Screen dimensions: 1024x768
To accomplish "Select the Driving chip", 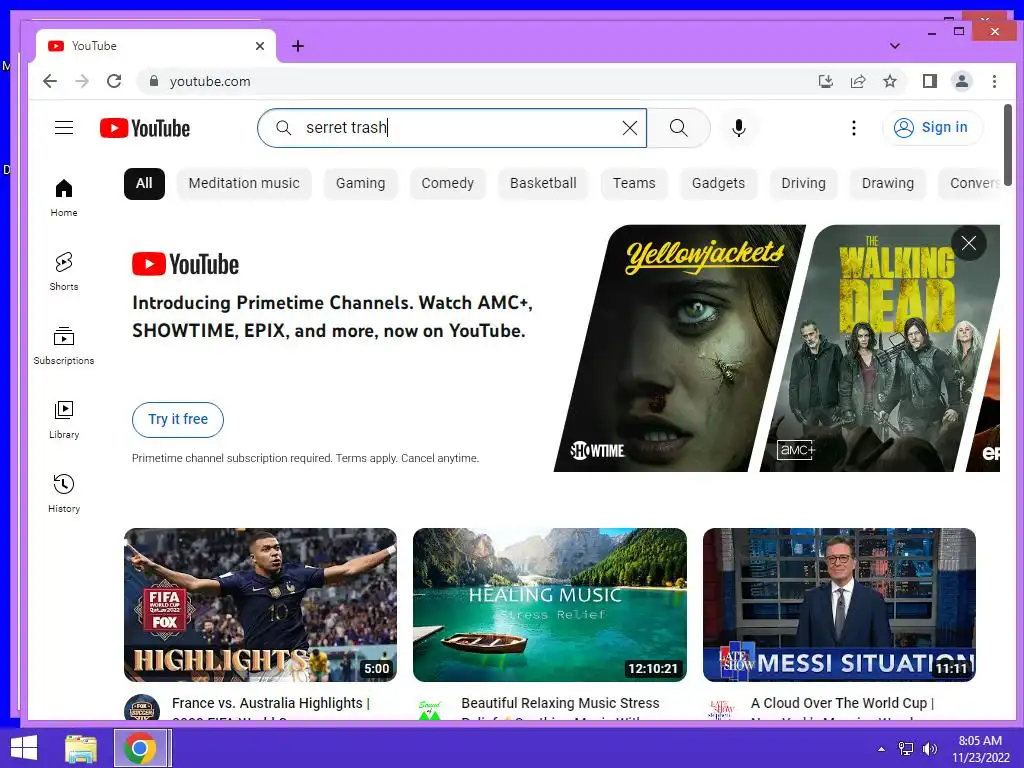I will (803, 184).
